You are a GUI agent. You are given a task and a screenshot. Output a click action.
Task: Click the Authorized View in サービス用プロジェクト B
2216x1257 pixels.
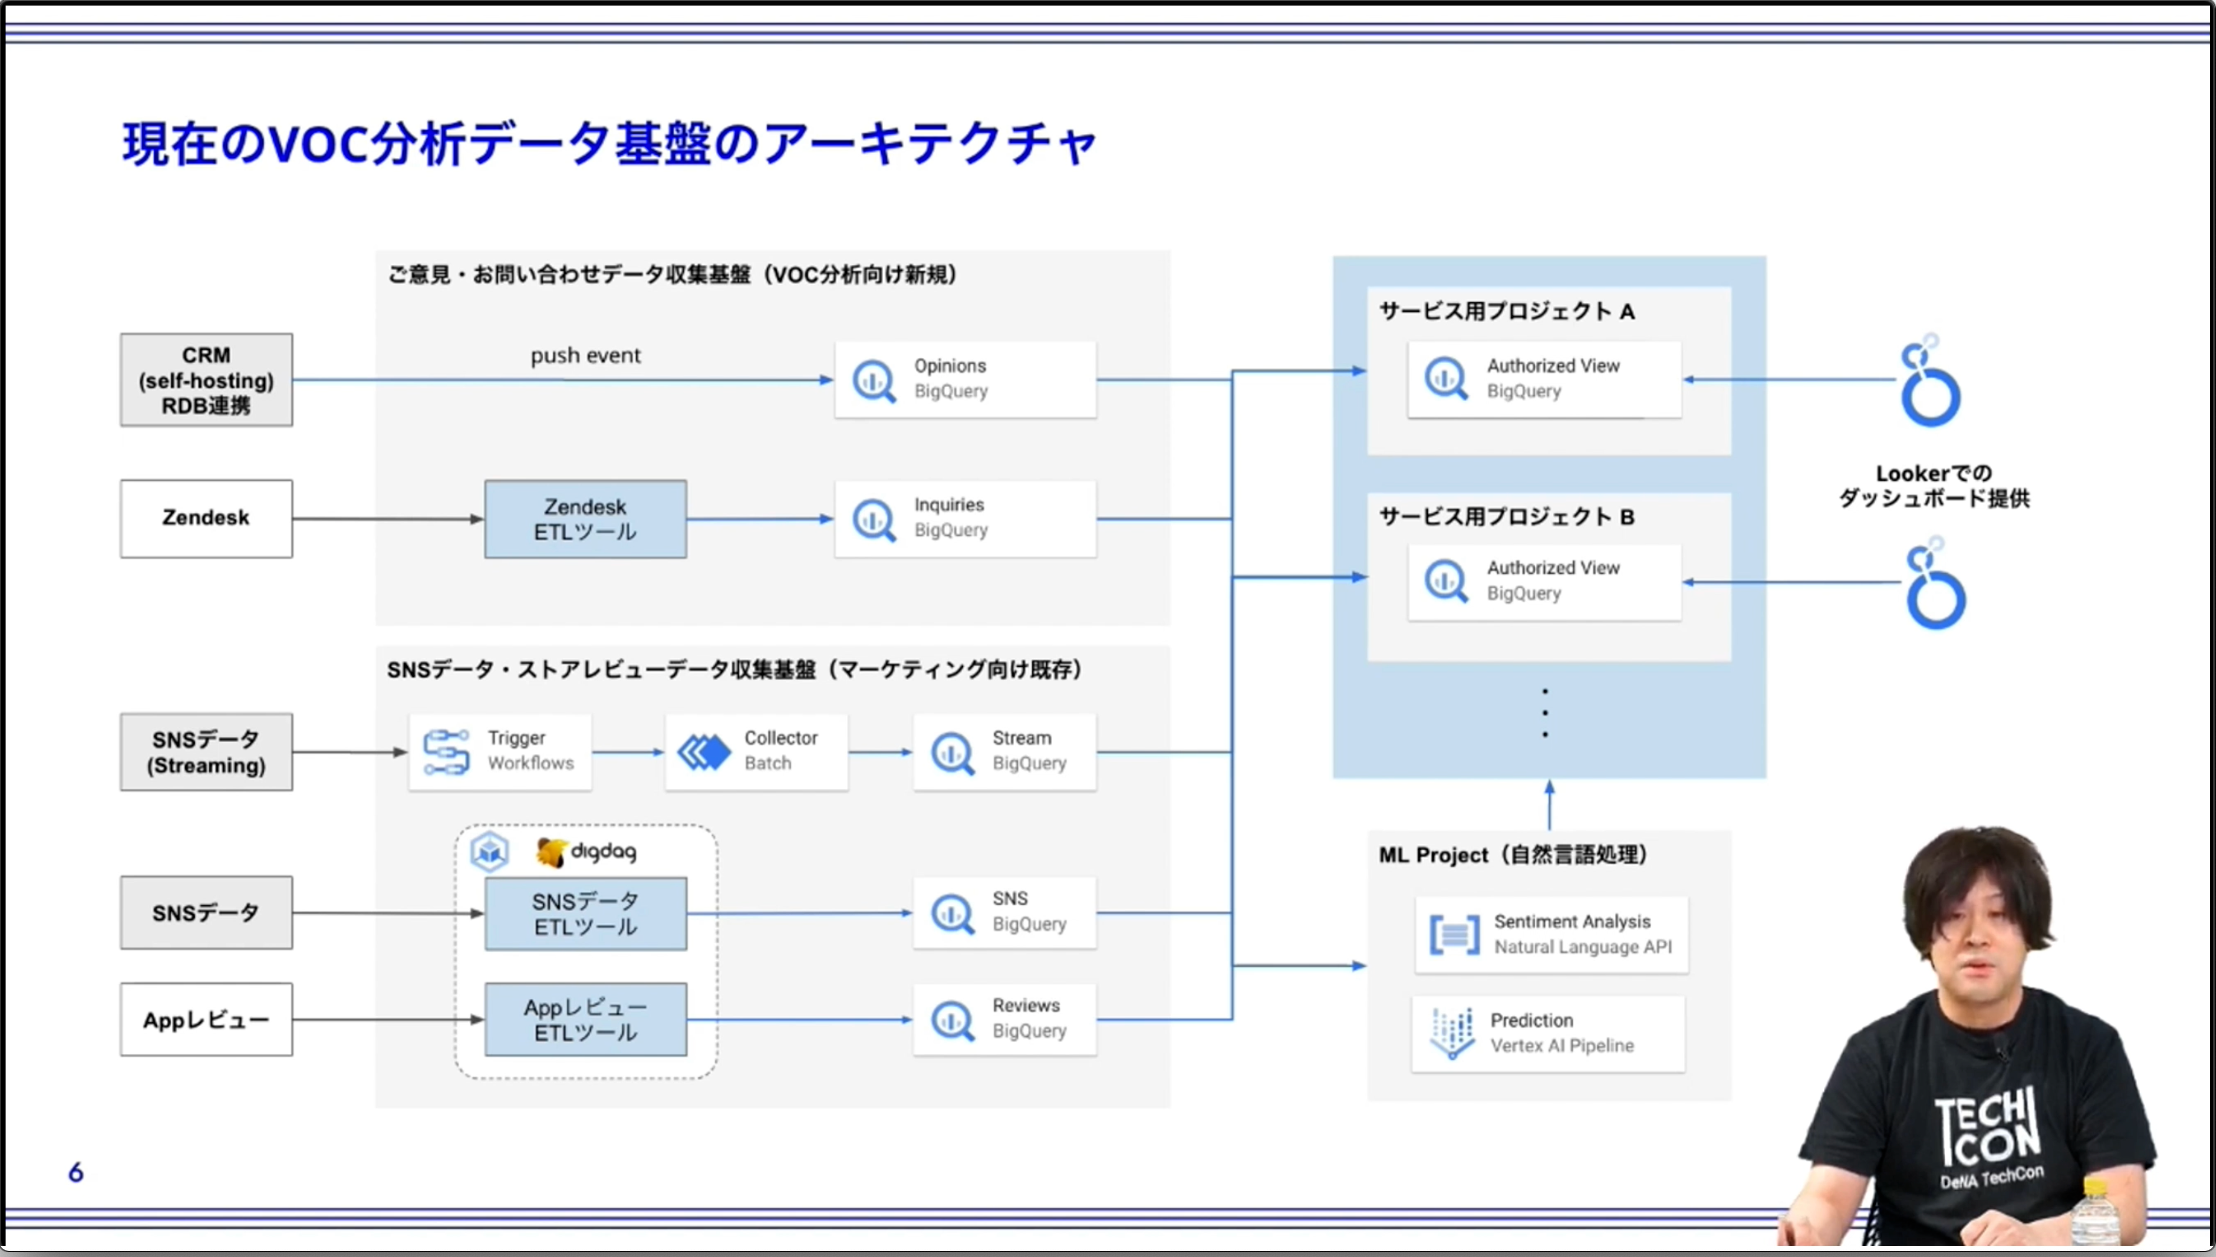(1543, 581)
